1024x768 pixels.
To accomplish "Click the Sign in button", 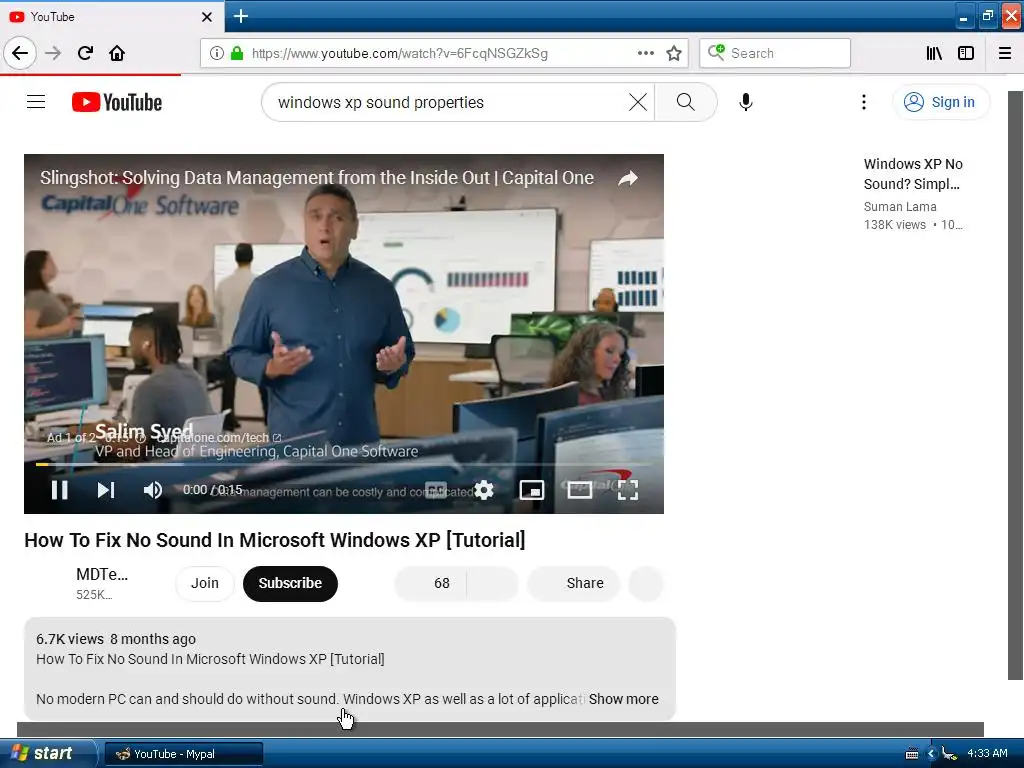I will 941,103.
